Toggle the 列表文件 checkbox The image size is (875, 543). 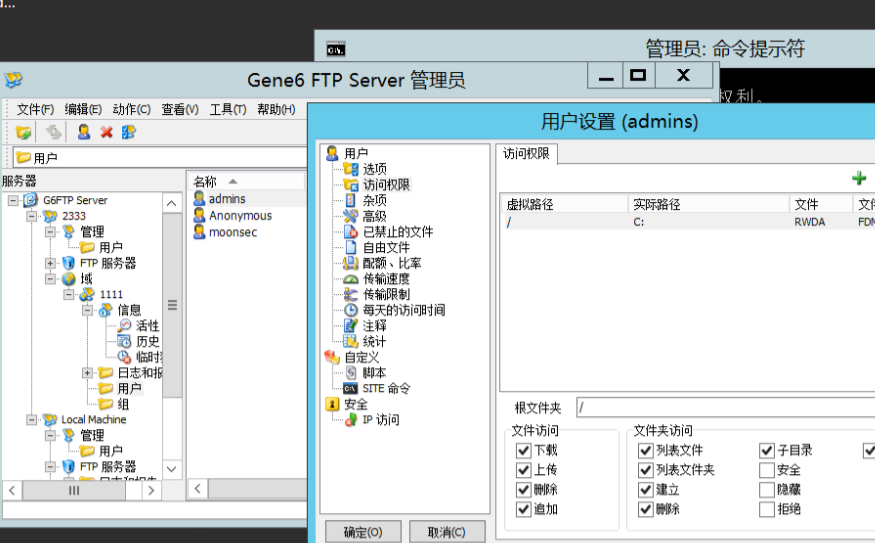[646, 450]
